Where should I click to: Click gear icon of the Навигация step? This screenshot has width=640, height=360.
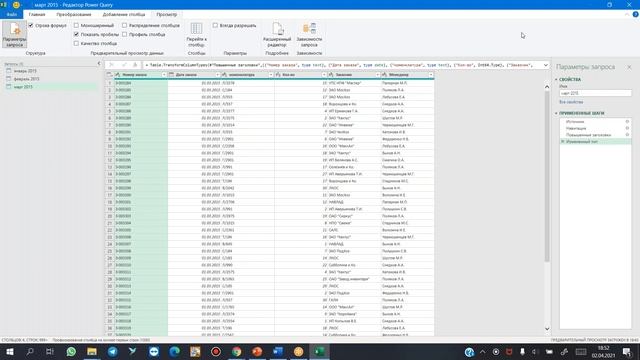tap(627, 128)
